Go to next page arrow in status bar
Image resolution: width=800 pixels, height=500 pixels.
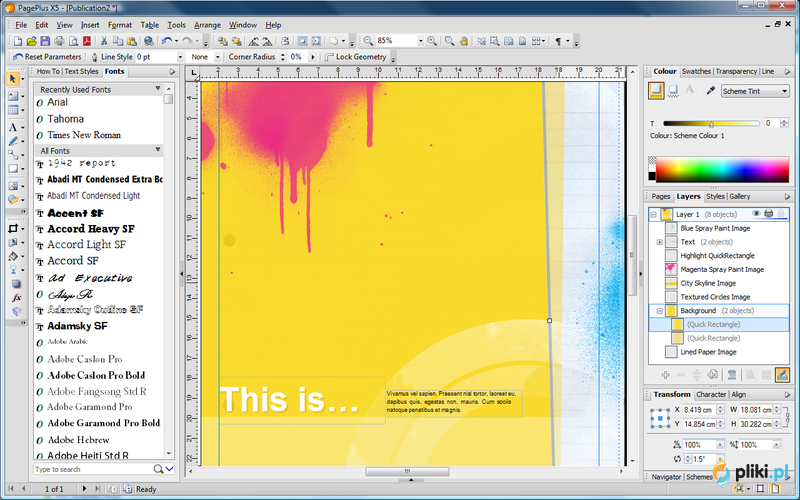pyautogui.click(x=84, y=488)
